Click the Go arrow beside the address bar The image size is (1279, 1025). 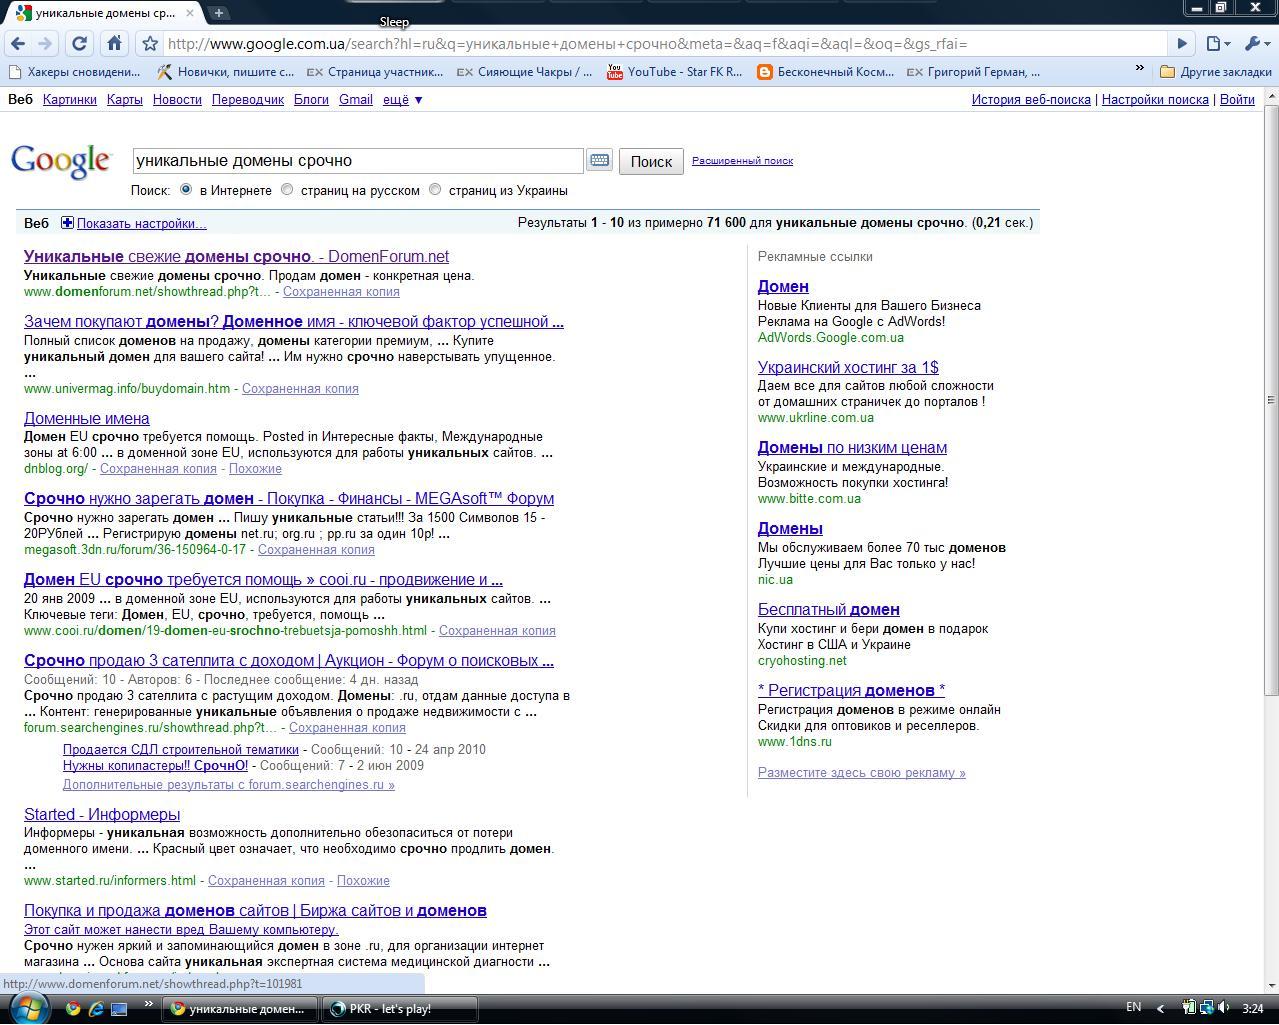click(x=1182, y=43)
